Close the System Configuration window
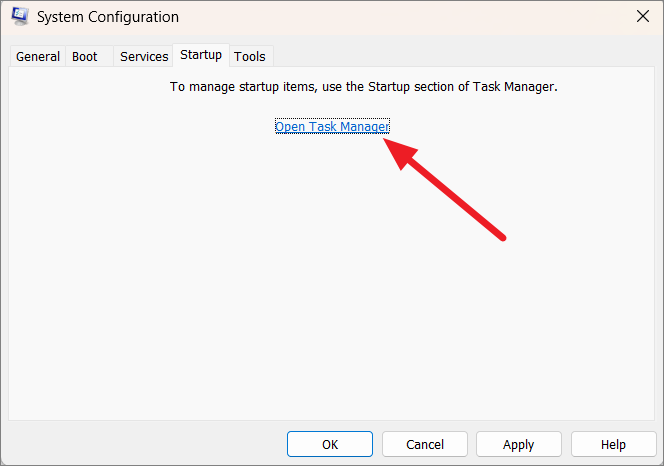The height and width of the screenshot is (466, 664). pos(642,17)
